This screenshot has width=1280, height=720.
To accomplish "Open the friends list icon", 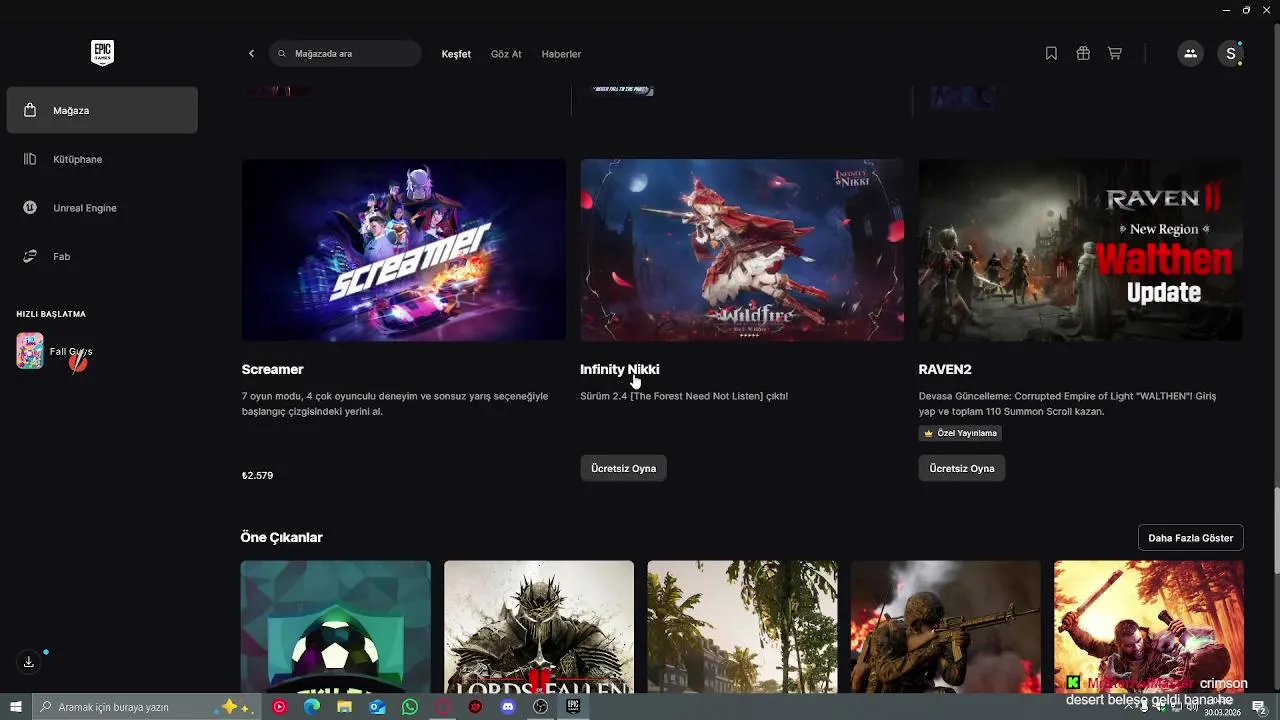I will click(x=1190, y=54).
